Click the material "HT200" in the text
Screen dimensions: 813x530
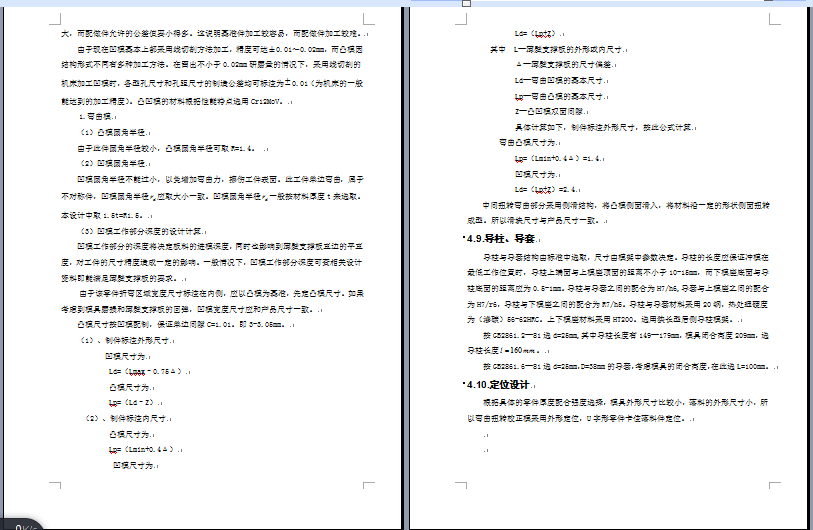624,319
